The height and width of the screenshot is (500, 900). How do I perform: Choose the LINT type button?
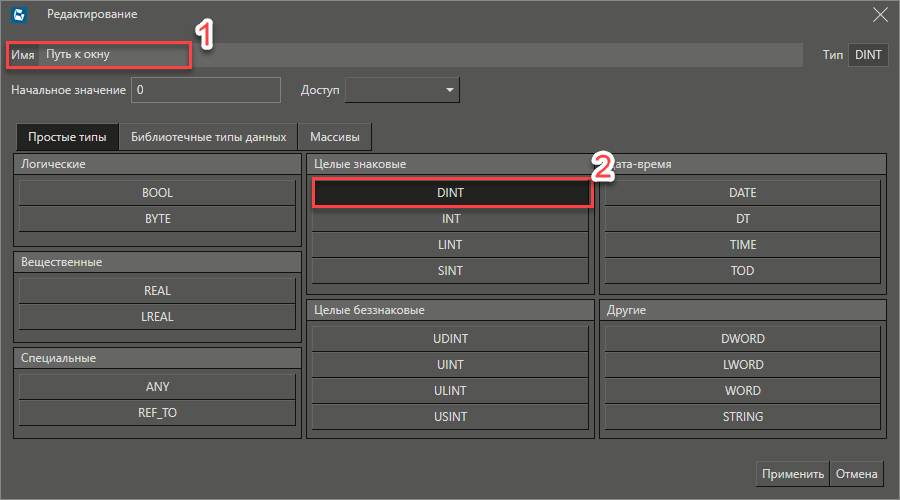(x=451, y=245)
